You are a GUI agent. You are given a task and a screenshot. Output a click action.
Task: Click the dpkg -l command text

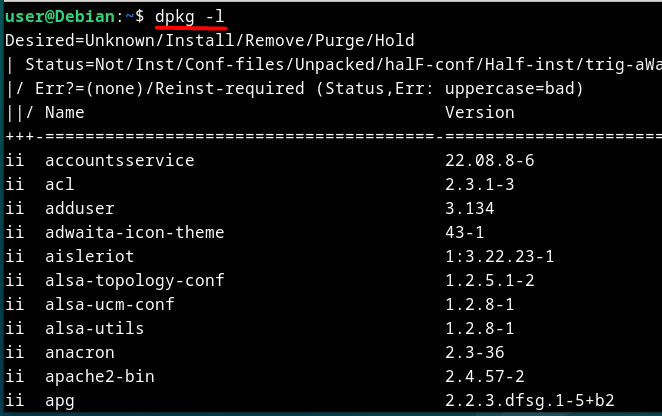(x=190, y=17)
